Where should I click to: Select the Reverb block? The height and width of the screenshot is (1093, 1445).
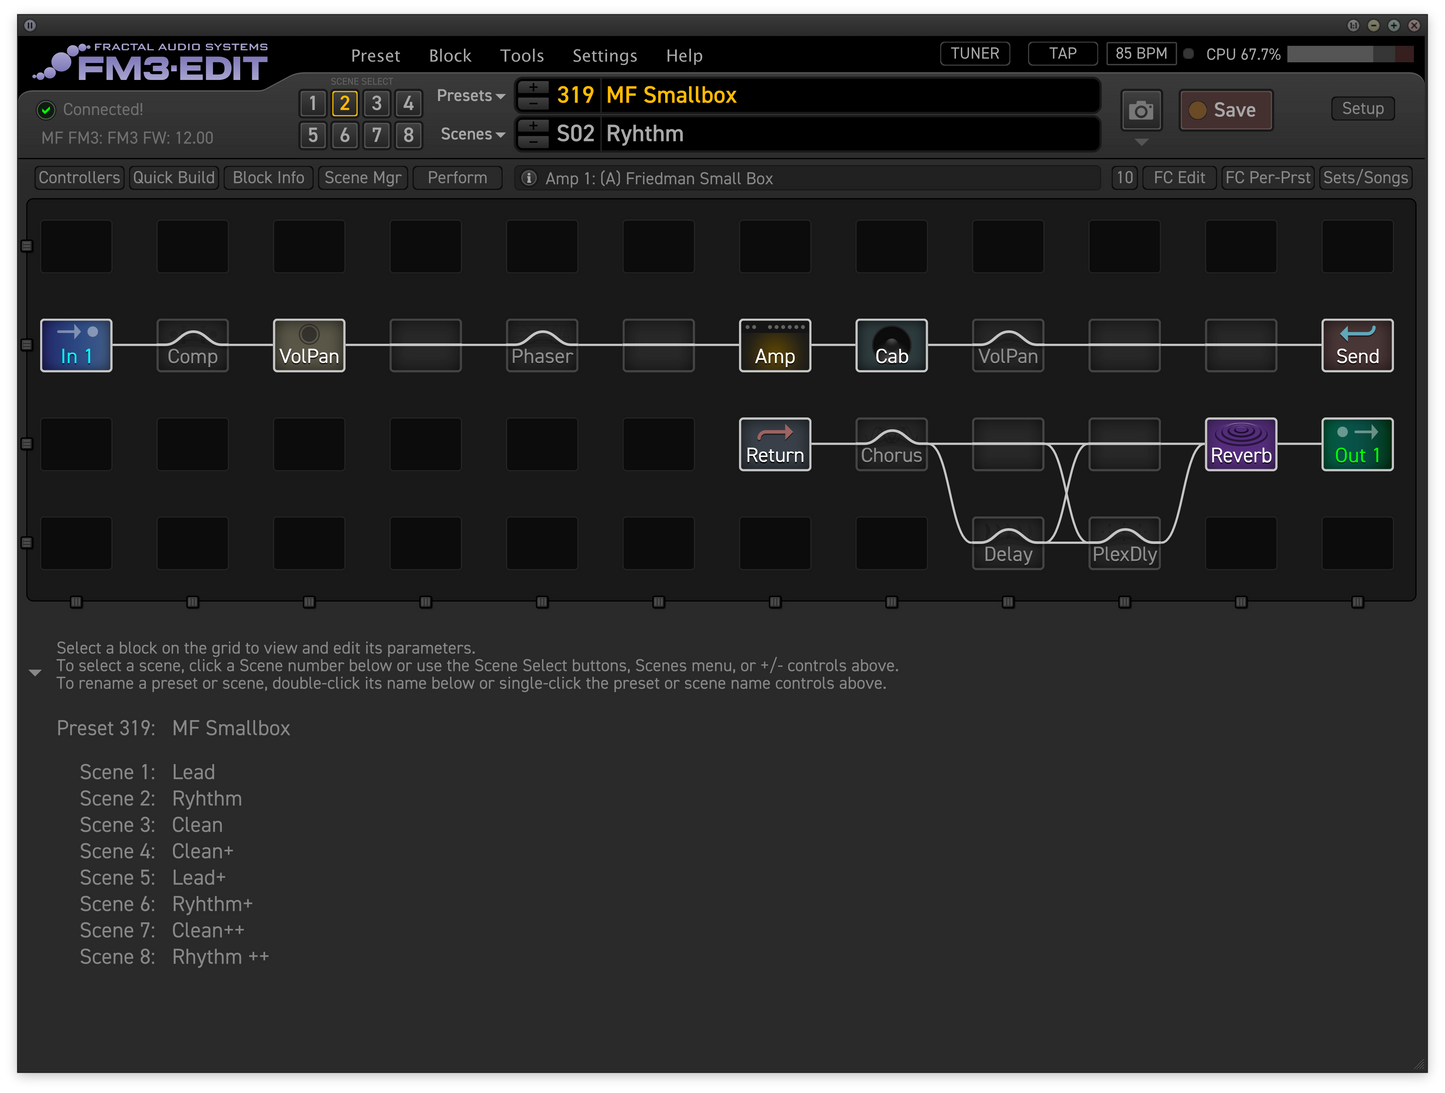click(x=1241, y=444)
